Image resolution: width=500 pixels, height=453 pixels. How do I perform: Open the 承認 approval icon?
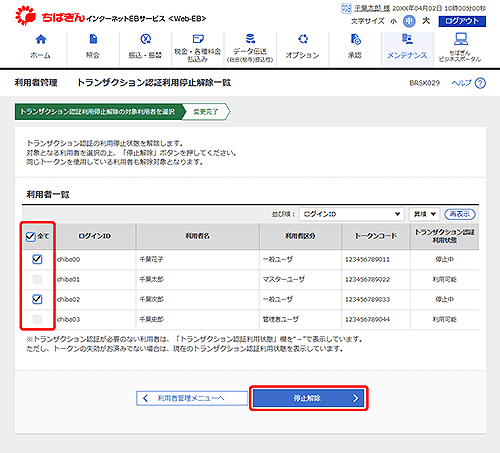(x=355, y=39)
